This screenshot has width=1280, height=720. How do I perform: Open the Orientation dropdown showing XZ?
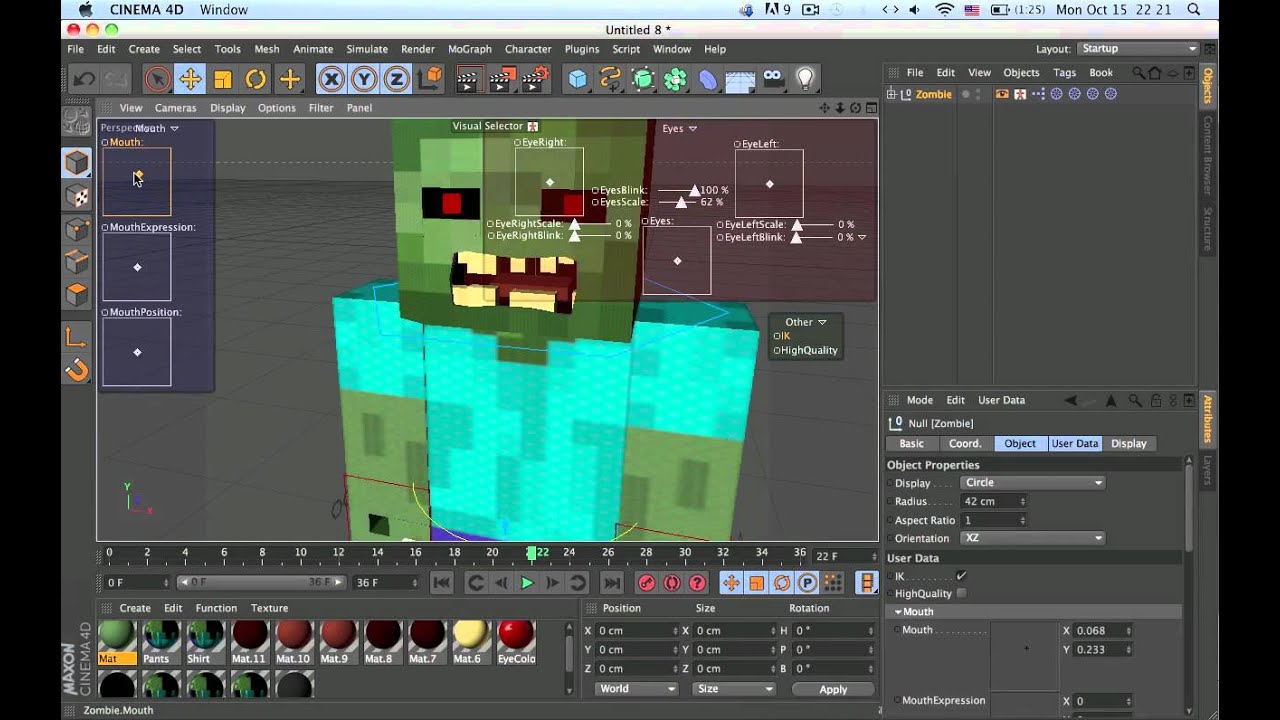tap(1033, 538)
